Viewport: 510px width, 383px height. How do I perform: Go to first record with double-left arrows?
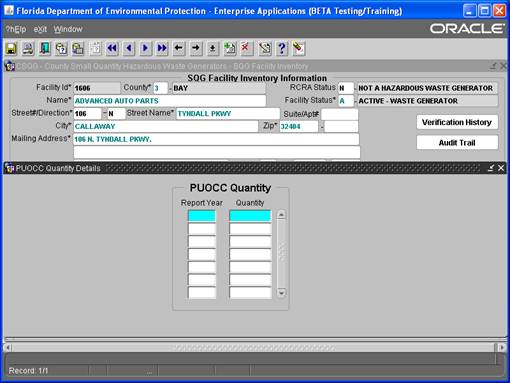(112, 49)
